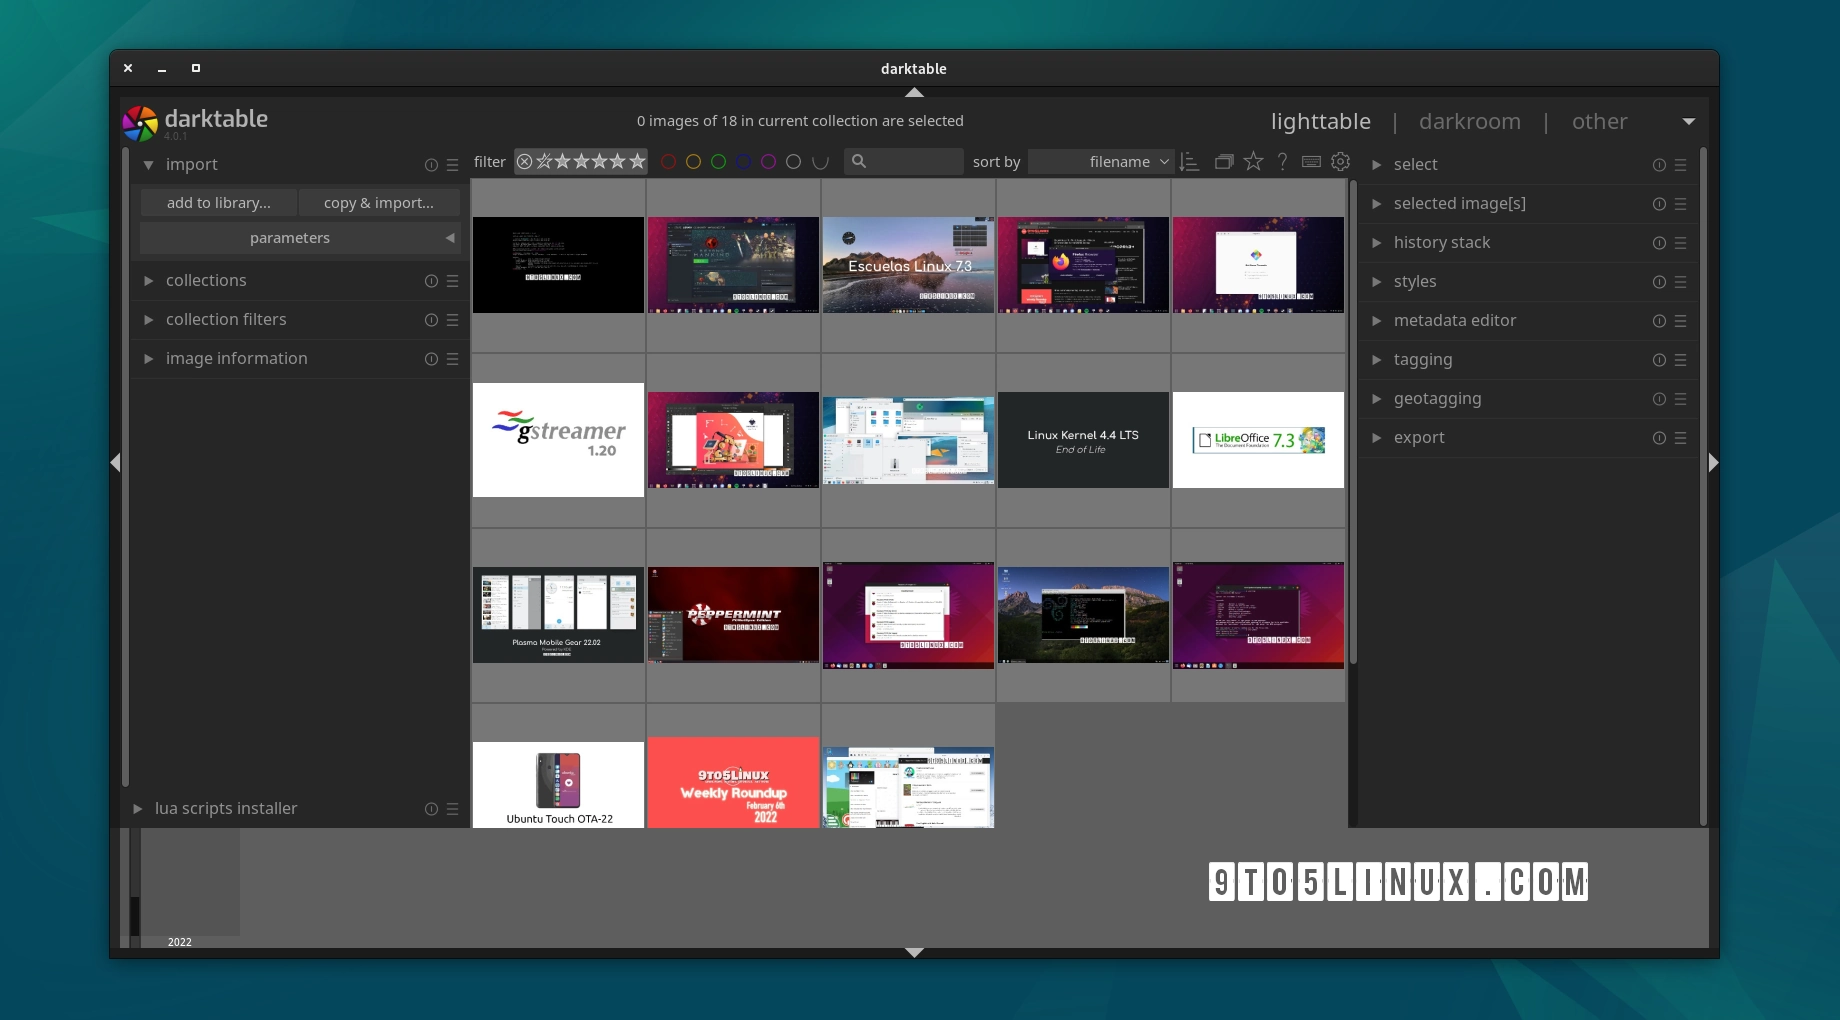Filter images by the green color label
Viewport: 1840px width, 1020px height.
718,161
